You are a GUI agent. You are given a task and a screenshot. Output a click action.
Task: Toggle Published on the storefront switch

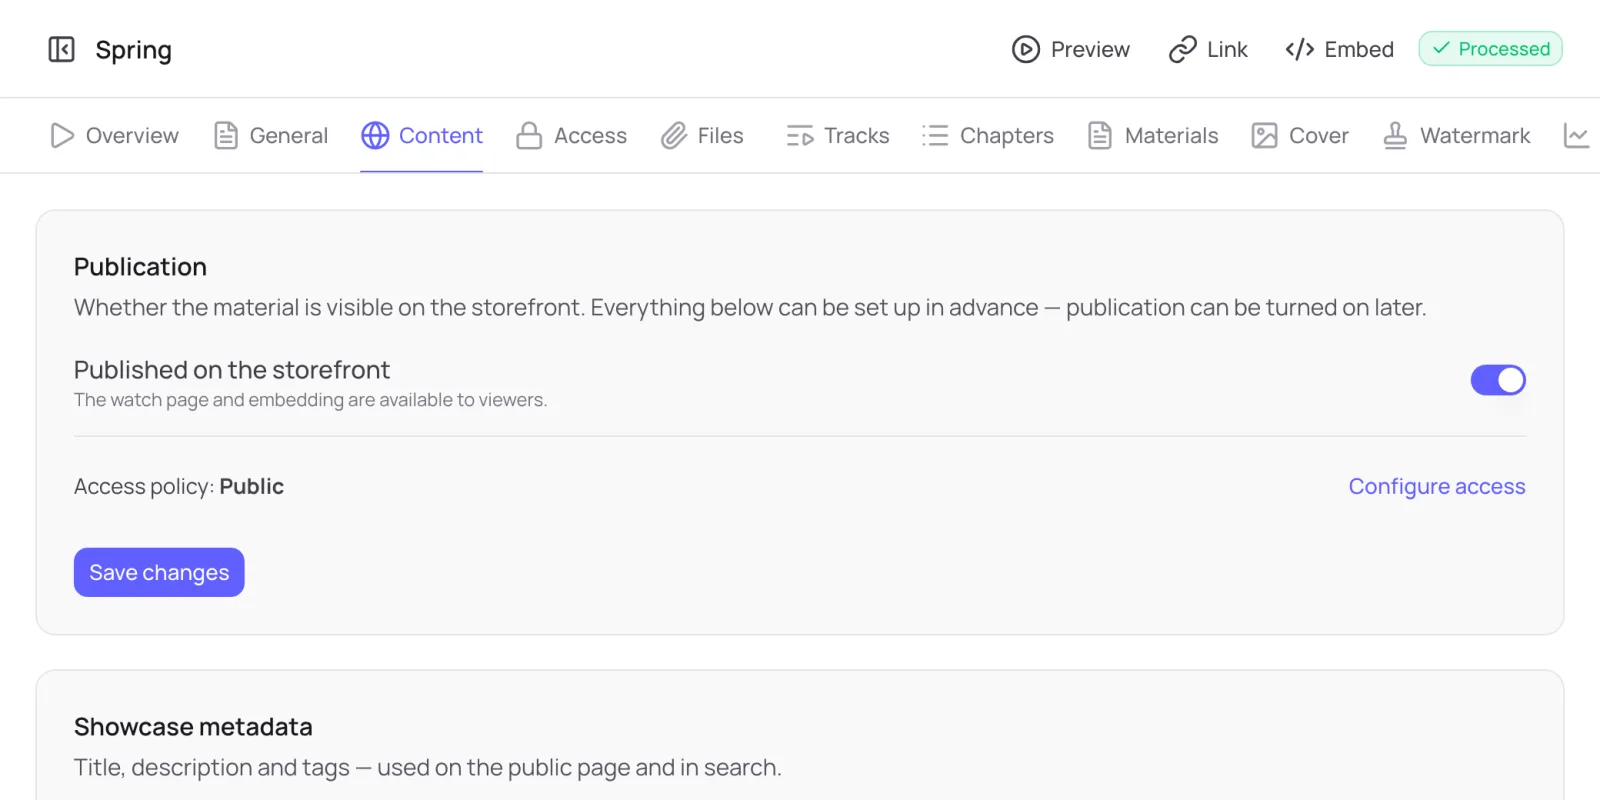pos(1498,380)
